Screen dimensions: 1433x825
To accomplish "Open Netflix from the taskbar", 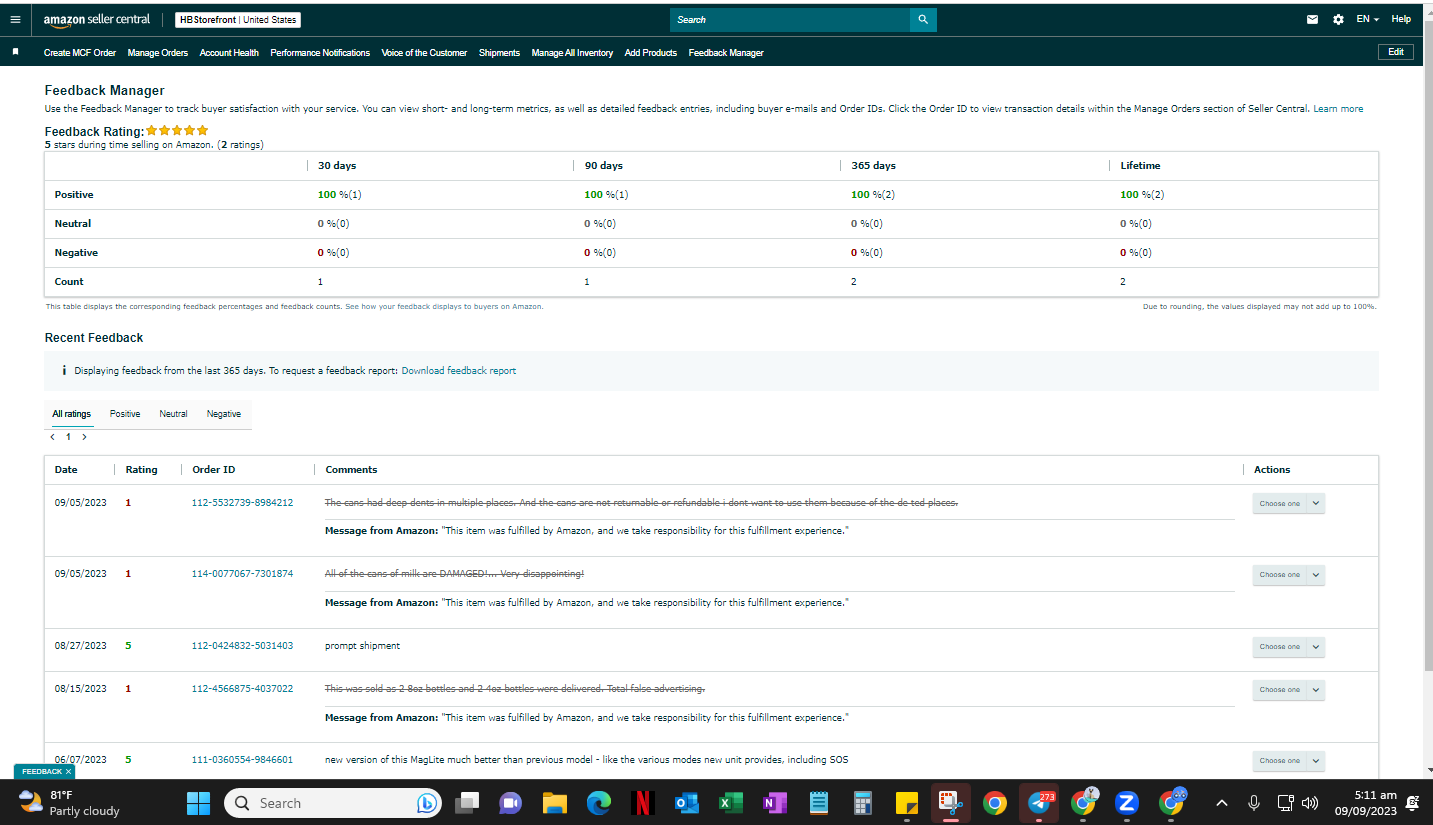I will tap(643, 803).
